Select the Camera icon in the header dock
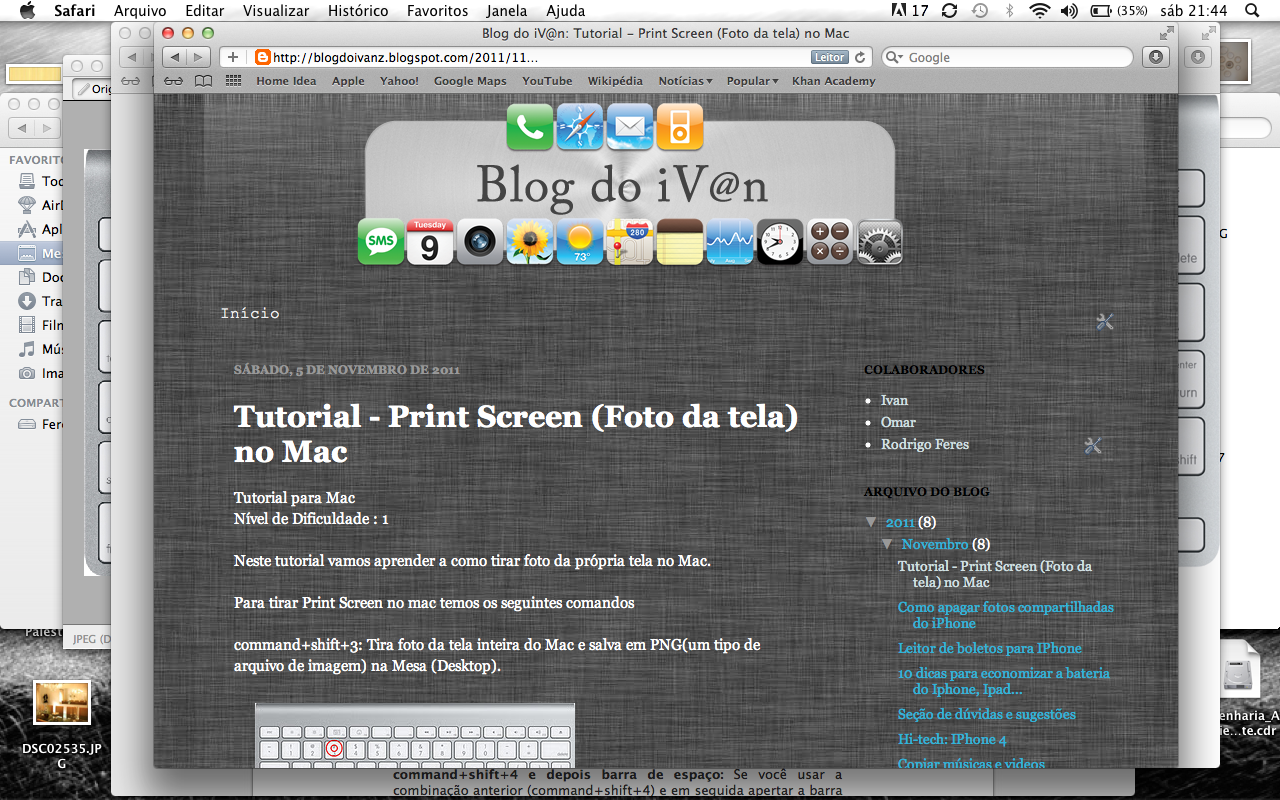1280x800 pixels. point(480,241)
